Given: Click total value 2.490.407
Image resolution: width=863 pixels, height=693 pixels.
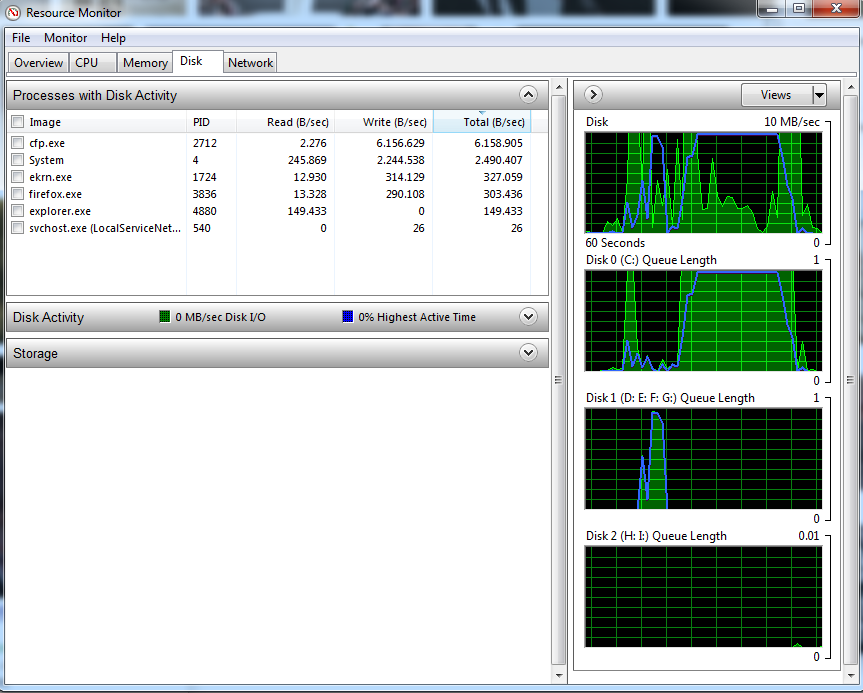Looking at the screenshot, I should coord(498,160).
